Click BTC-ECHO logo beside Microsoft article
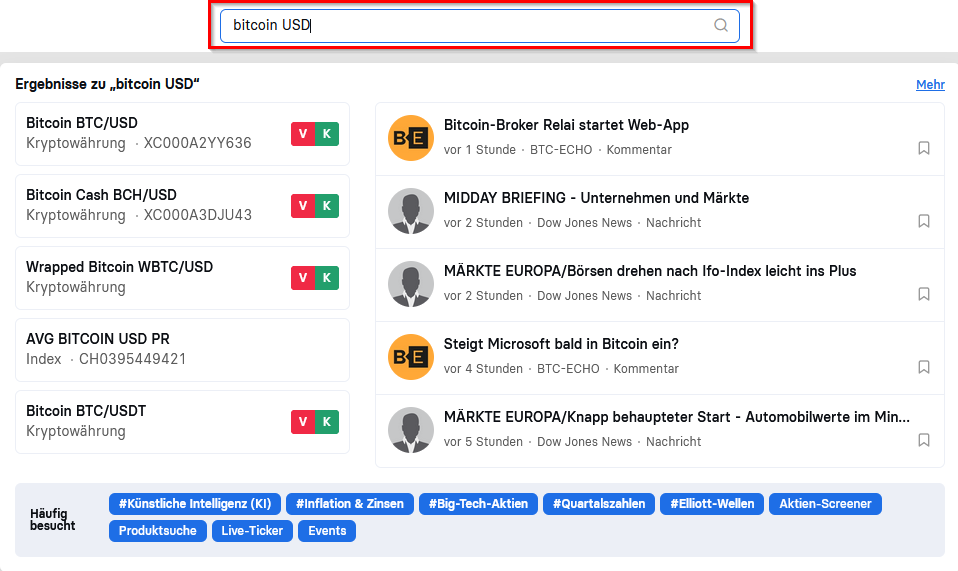This screenshot has width=958, height=571. (x=411, y=357)
